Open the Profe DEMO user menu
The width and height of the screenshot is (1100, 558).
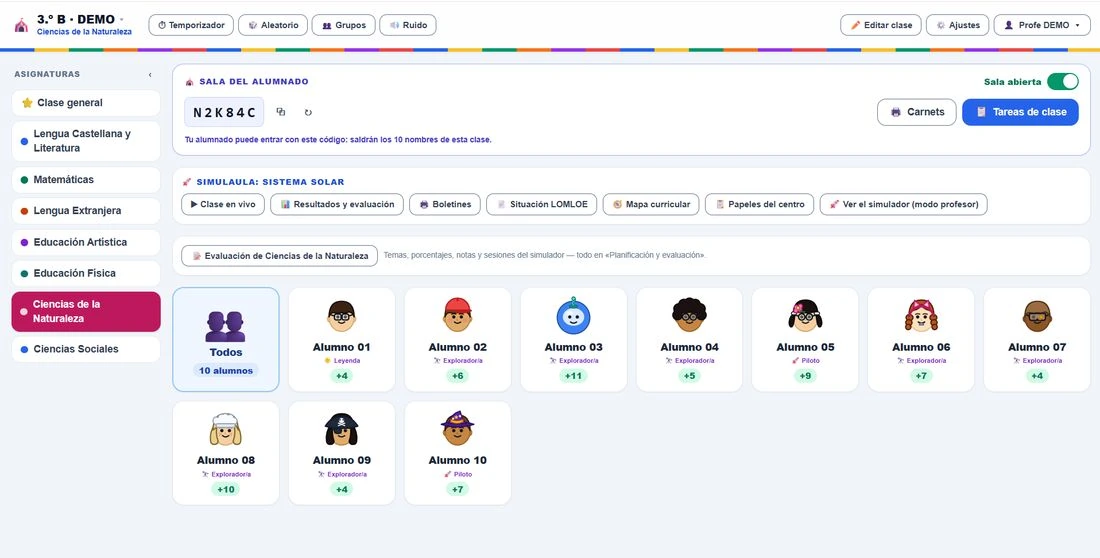tap(1042, 25)
